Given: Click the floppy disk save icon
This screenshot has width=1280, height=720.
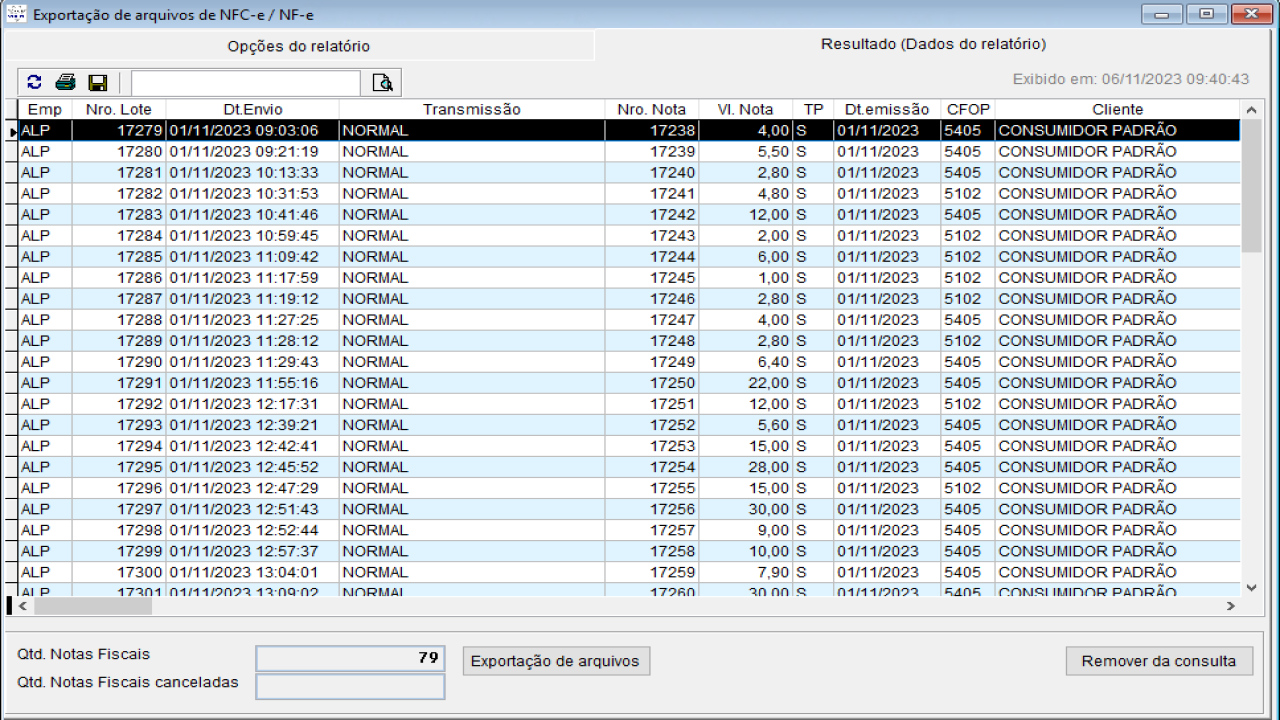Looking at the screenshot, I should click(x=98, y=83).
